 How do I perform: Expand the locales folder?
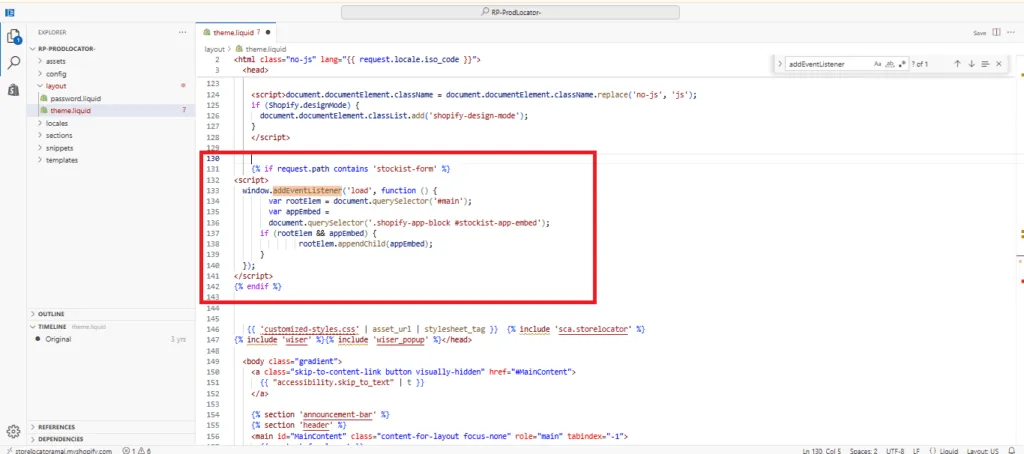(x=57, y=123)
